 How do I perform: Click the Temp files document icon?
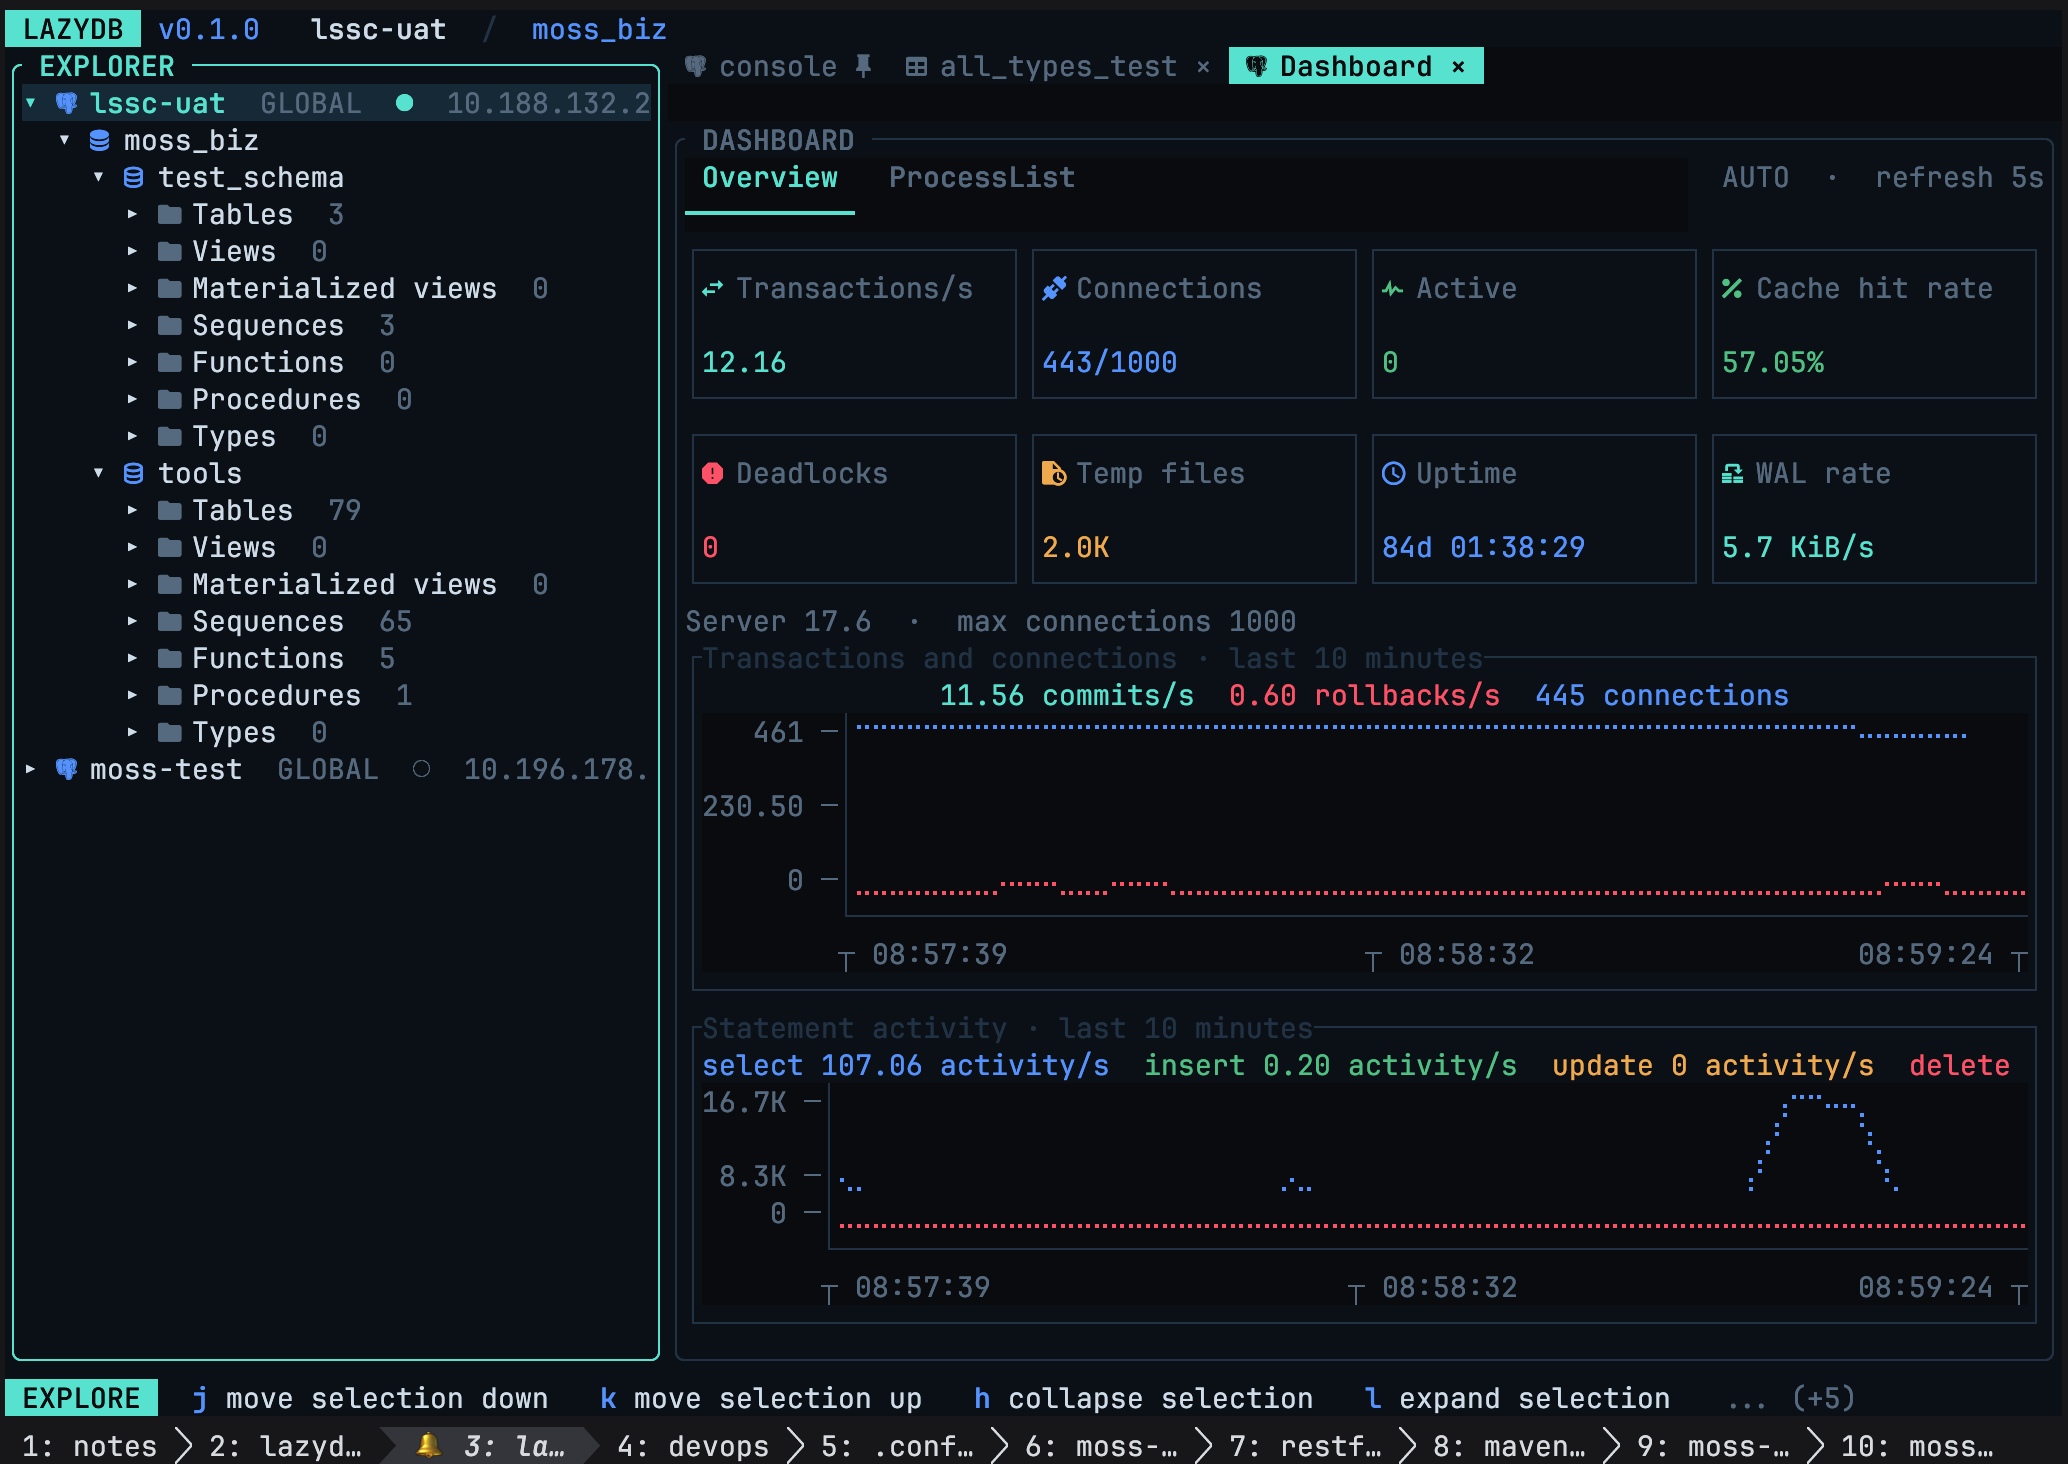[x=1053, y=473]
